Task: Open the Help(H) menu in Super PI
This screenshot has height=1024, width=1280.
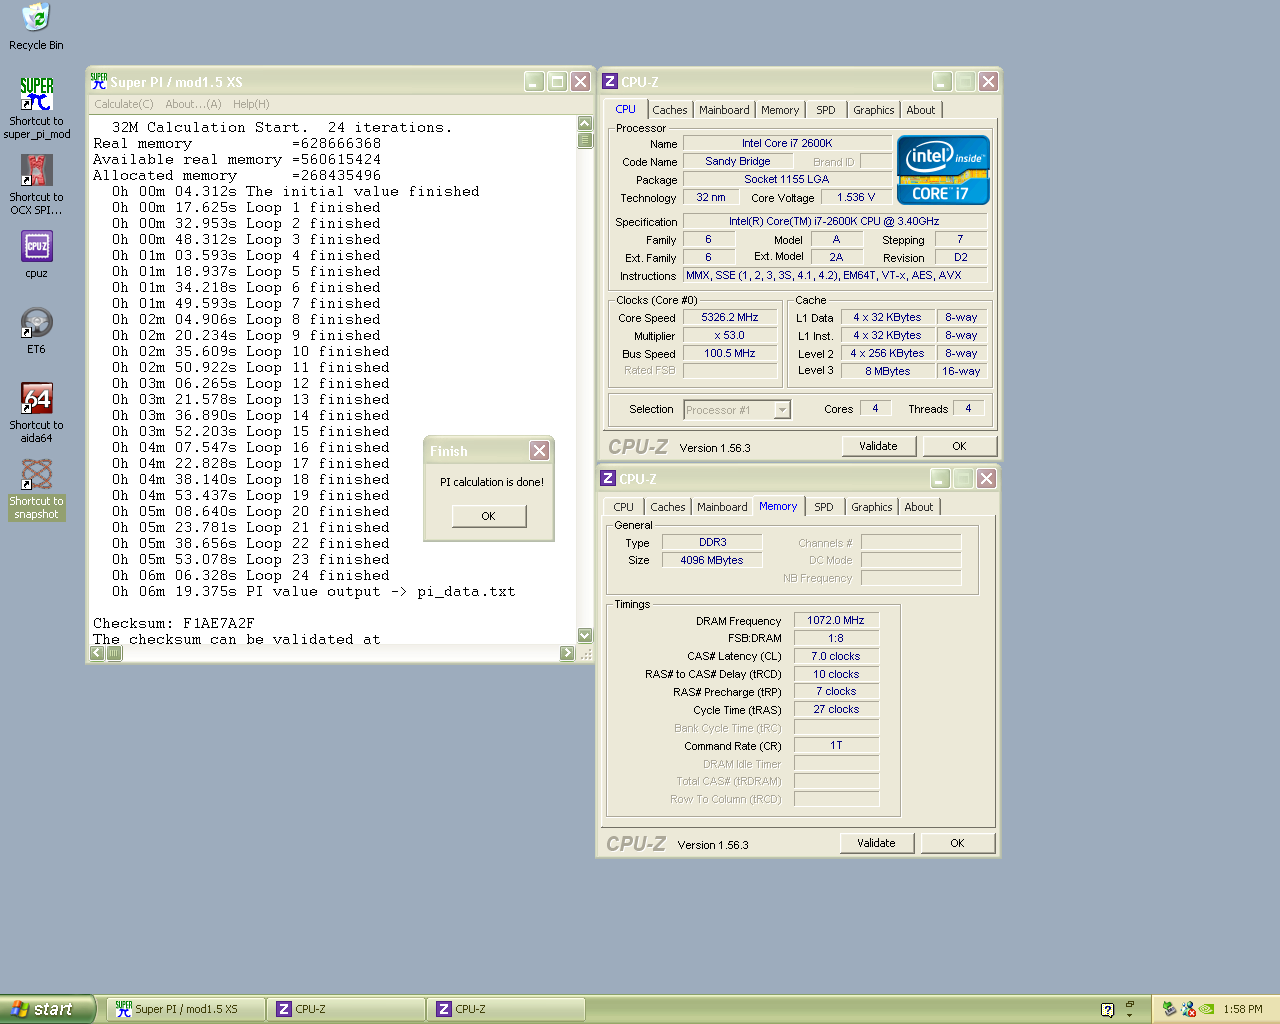Action: tap(251, 104)
